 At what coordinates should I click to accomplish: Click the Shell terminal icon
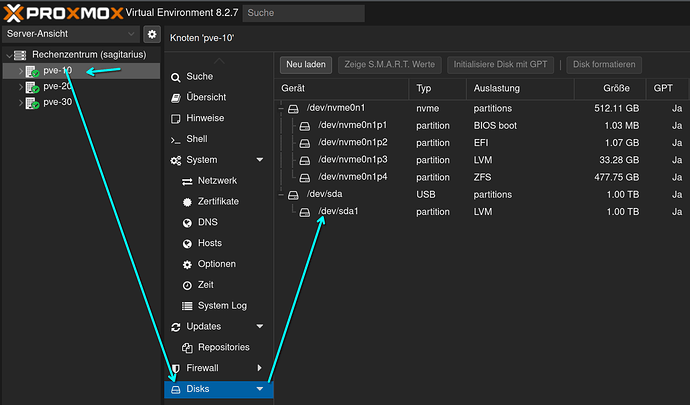tap(176, 140)
